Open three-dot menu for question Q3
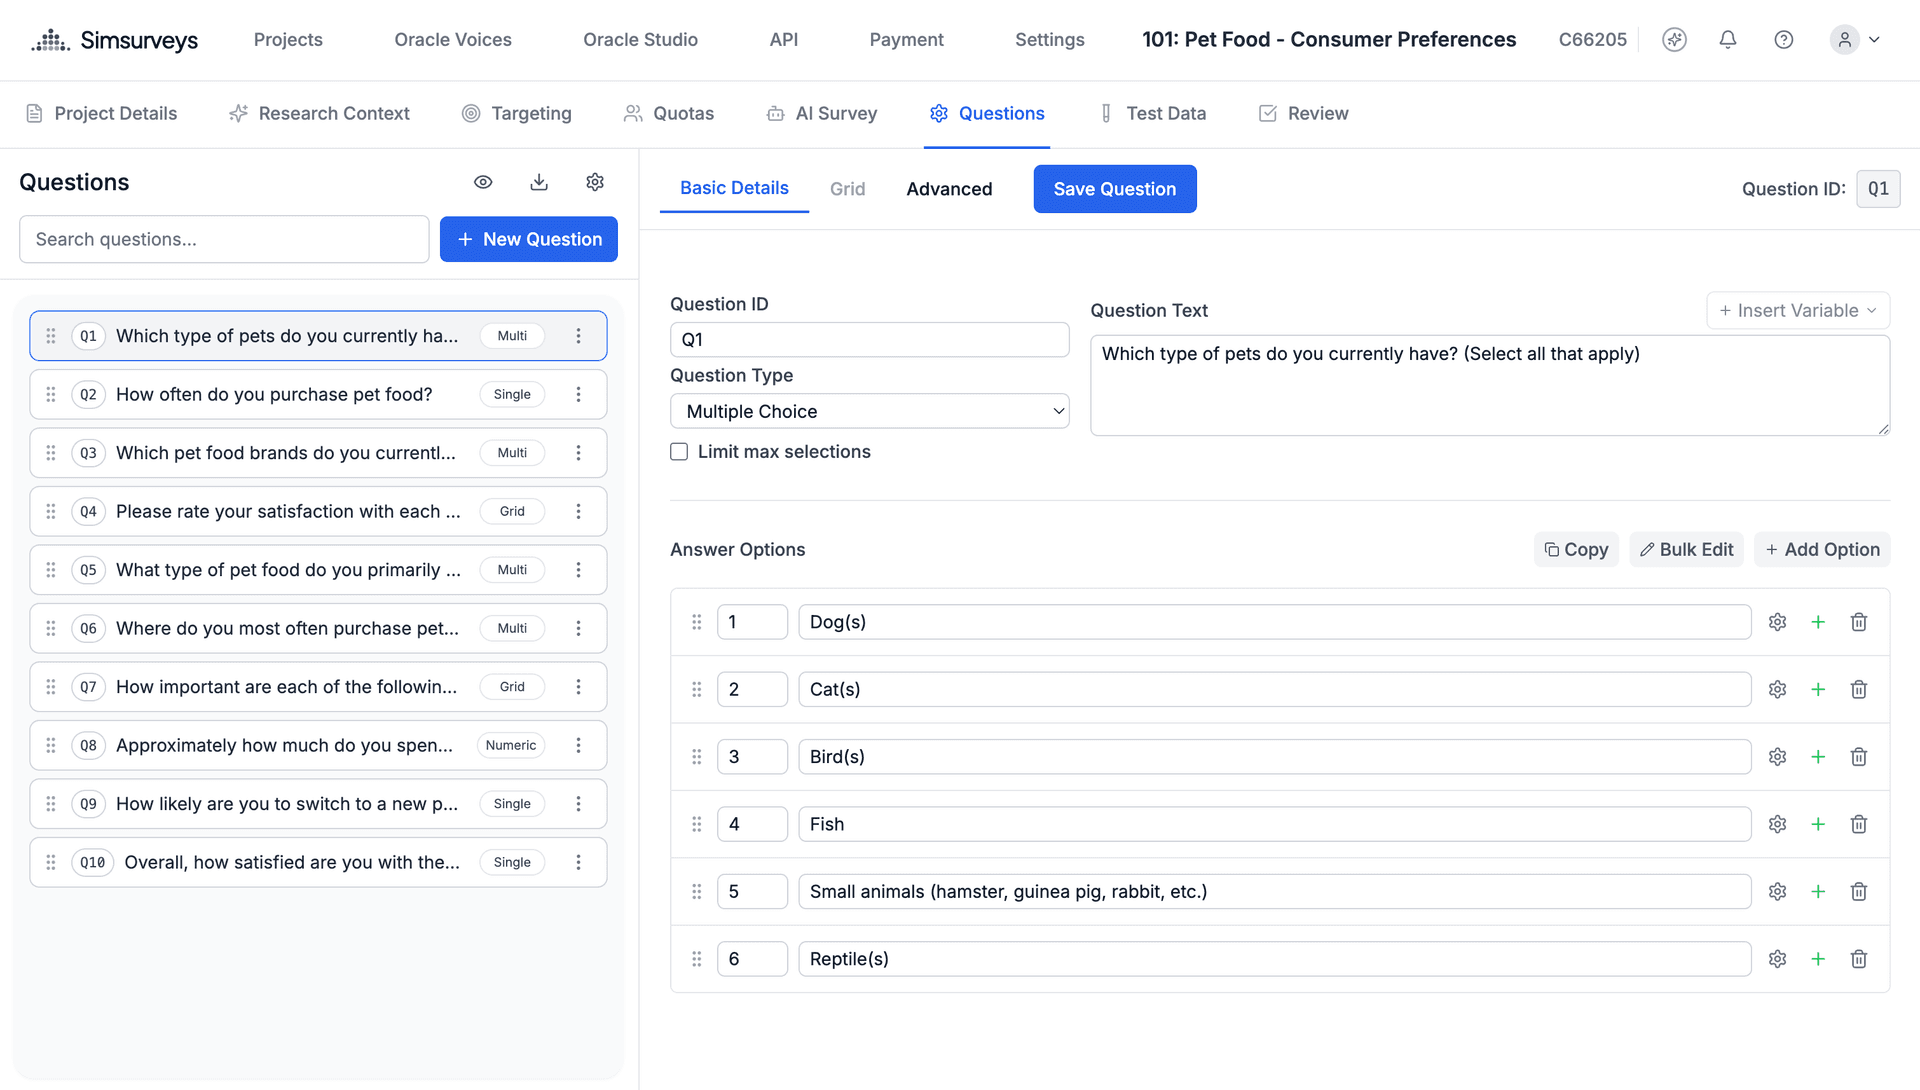This screenshot has height=1090, width=1920. point(578,453)
